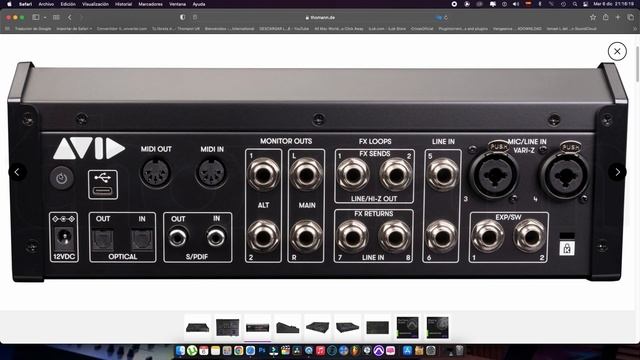Click the page vertical scrollbar
This screenshot has width=640, height=360.
[x=638, y=63]
